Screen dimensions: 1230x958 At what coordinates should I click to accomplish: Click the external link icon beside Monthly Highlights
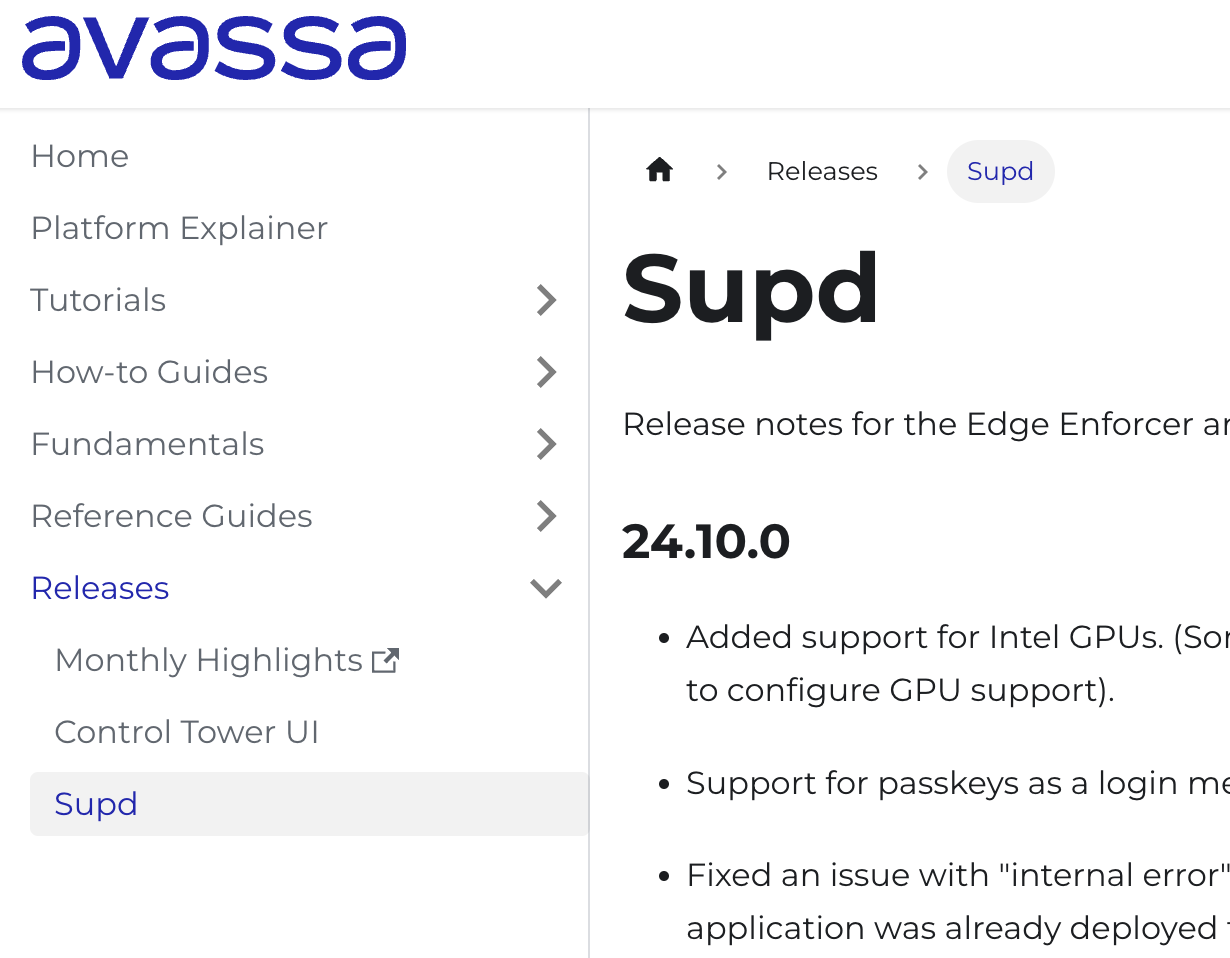[385, 660]
